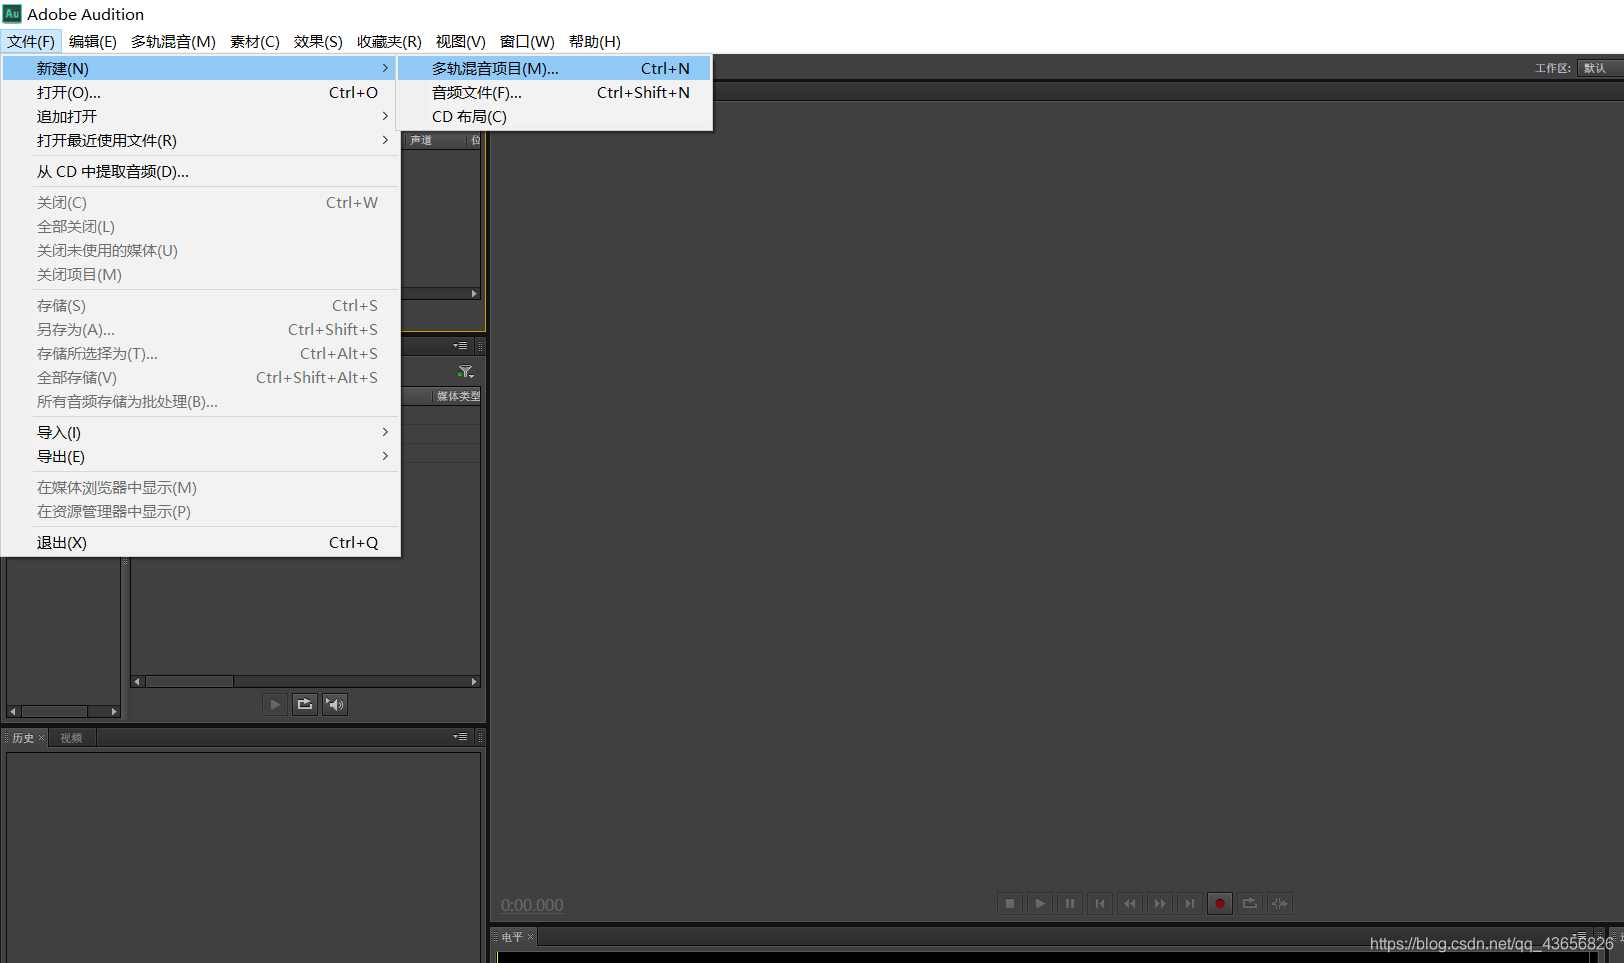Click the Pause transport button

1070,904
